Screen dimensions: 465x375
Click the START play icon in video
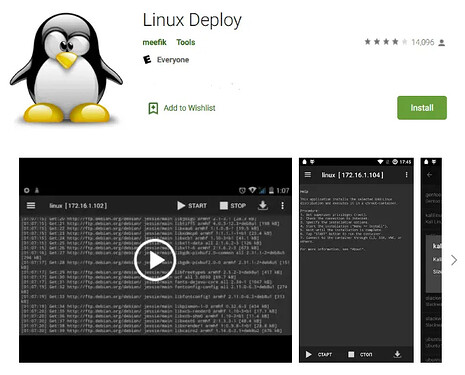181,206
